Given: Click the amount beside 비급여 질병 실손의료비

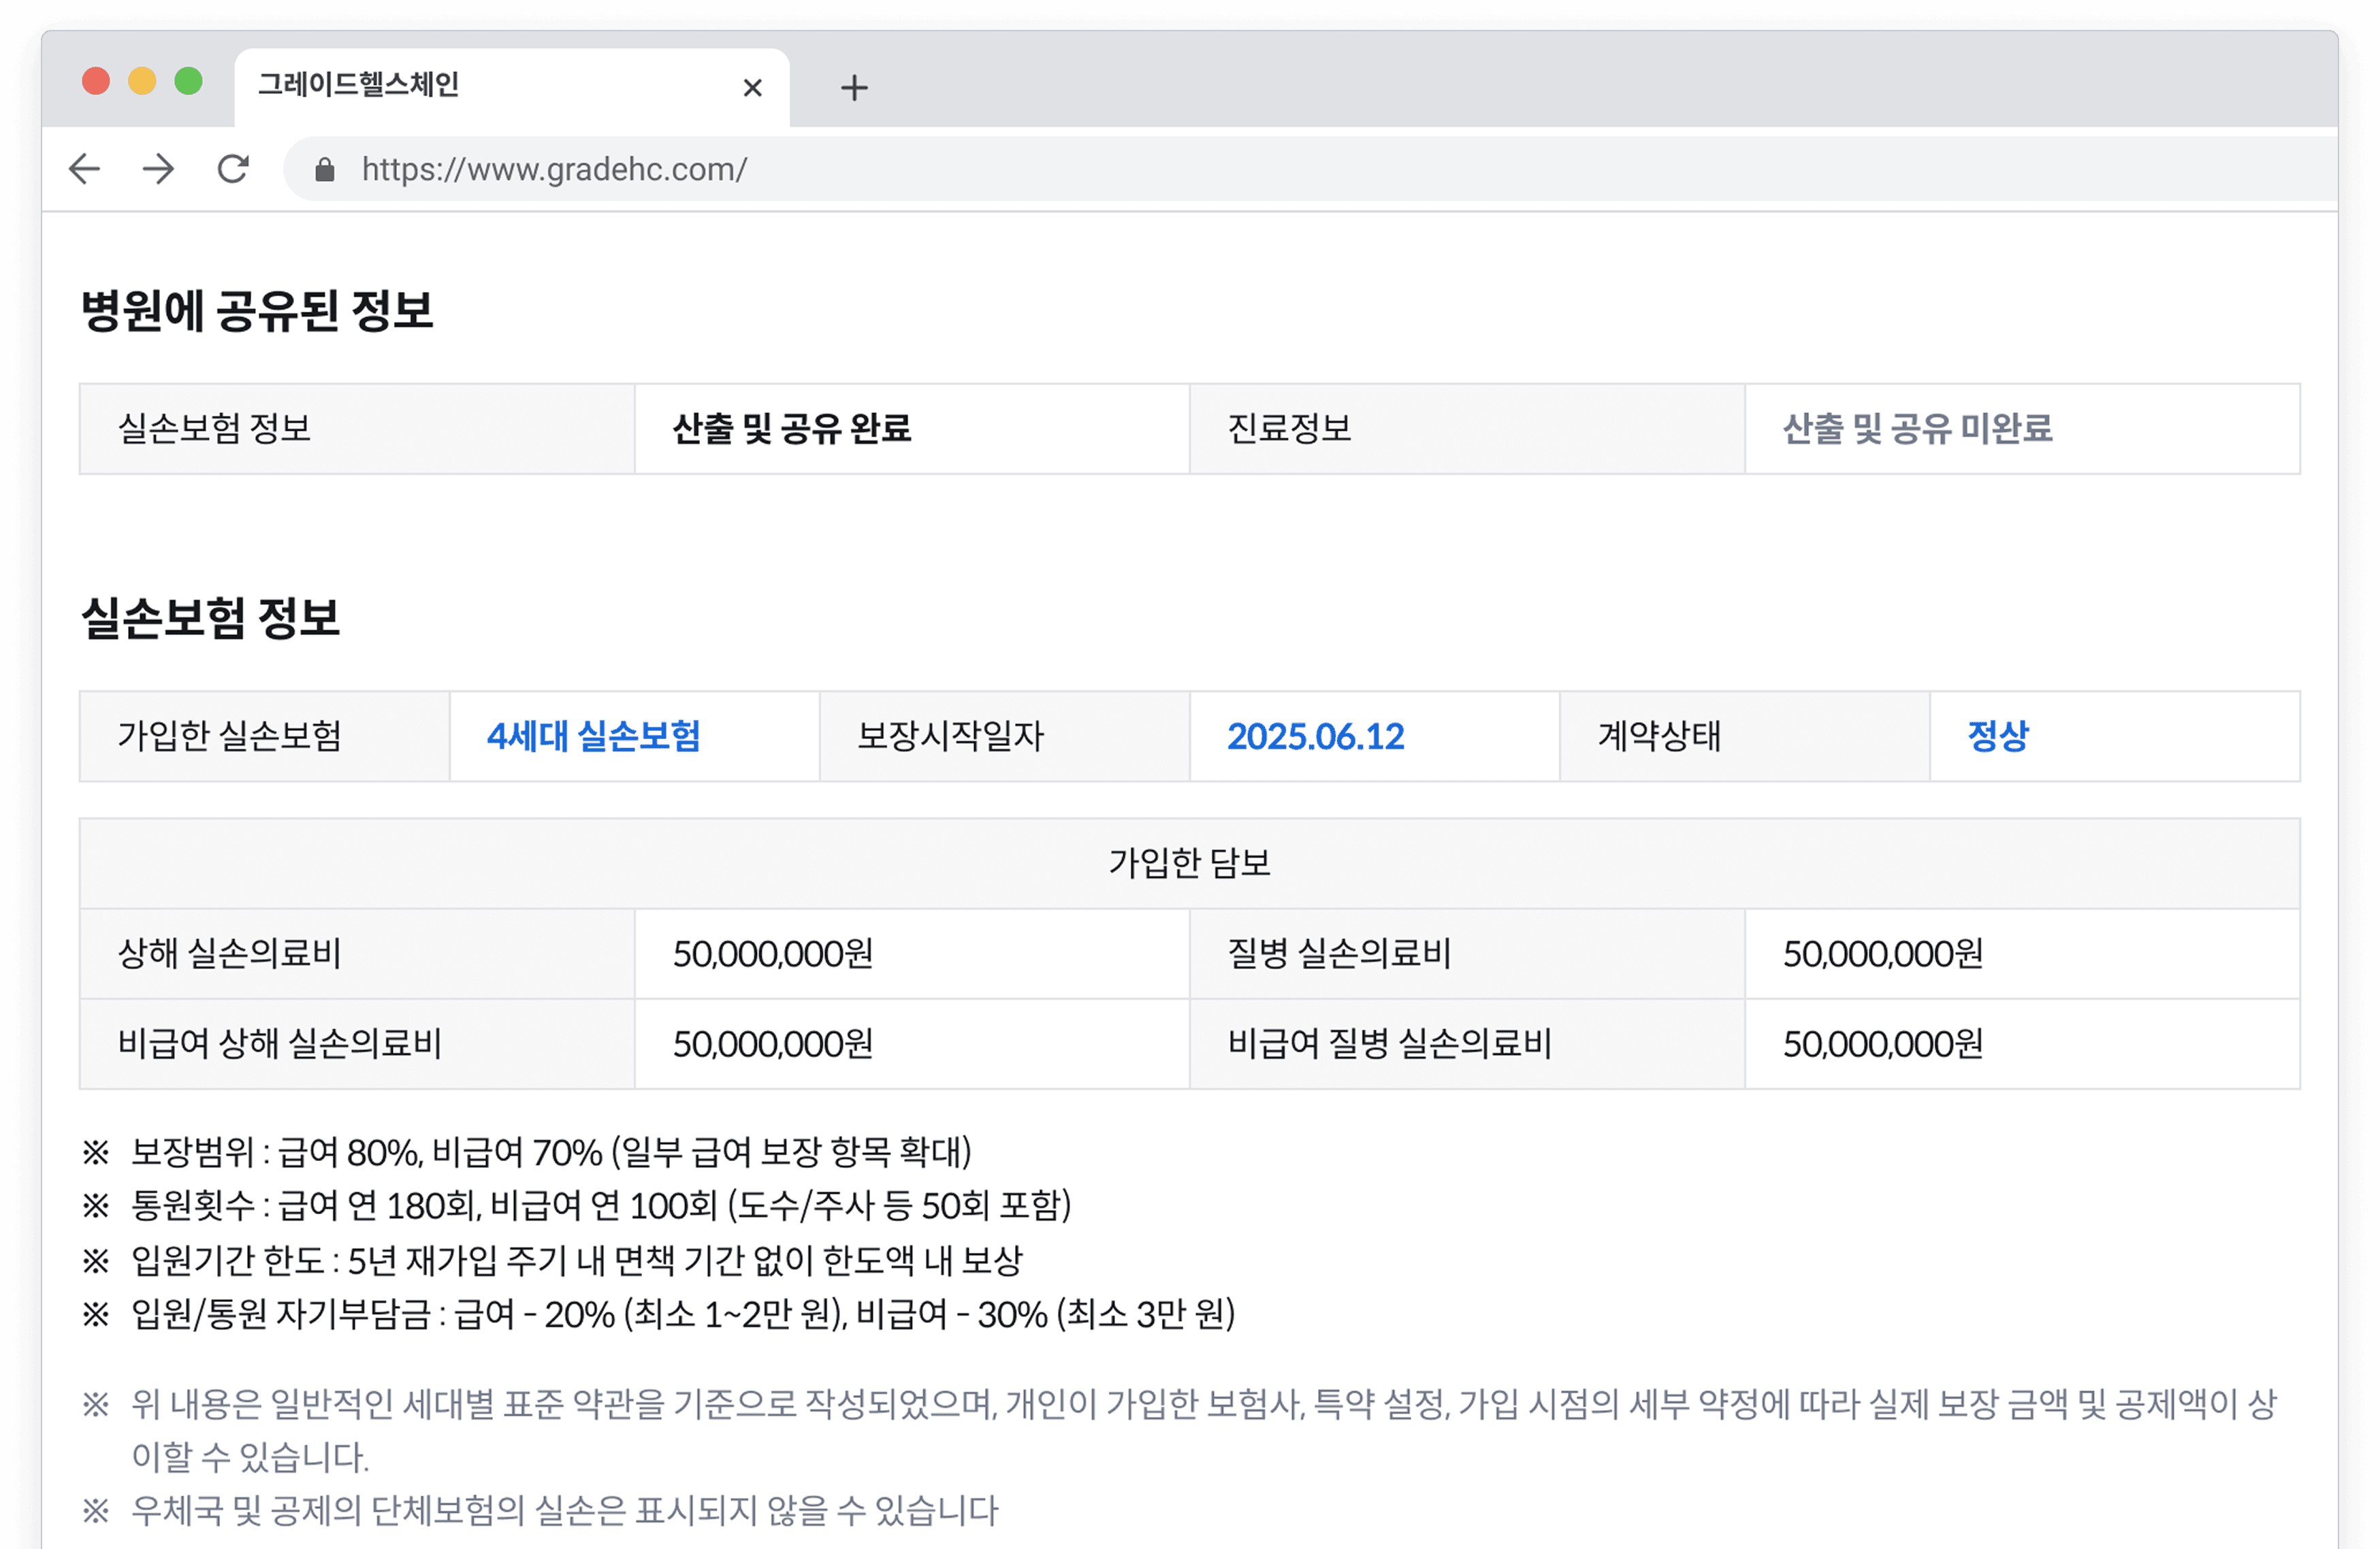Looking at the screenshot, I should (1883, 1044).
